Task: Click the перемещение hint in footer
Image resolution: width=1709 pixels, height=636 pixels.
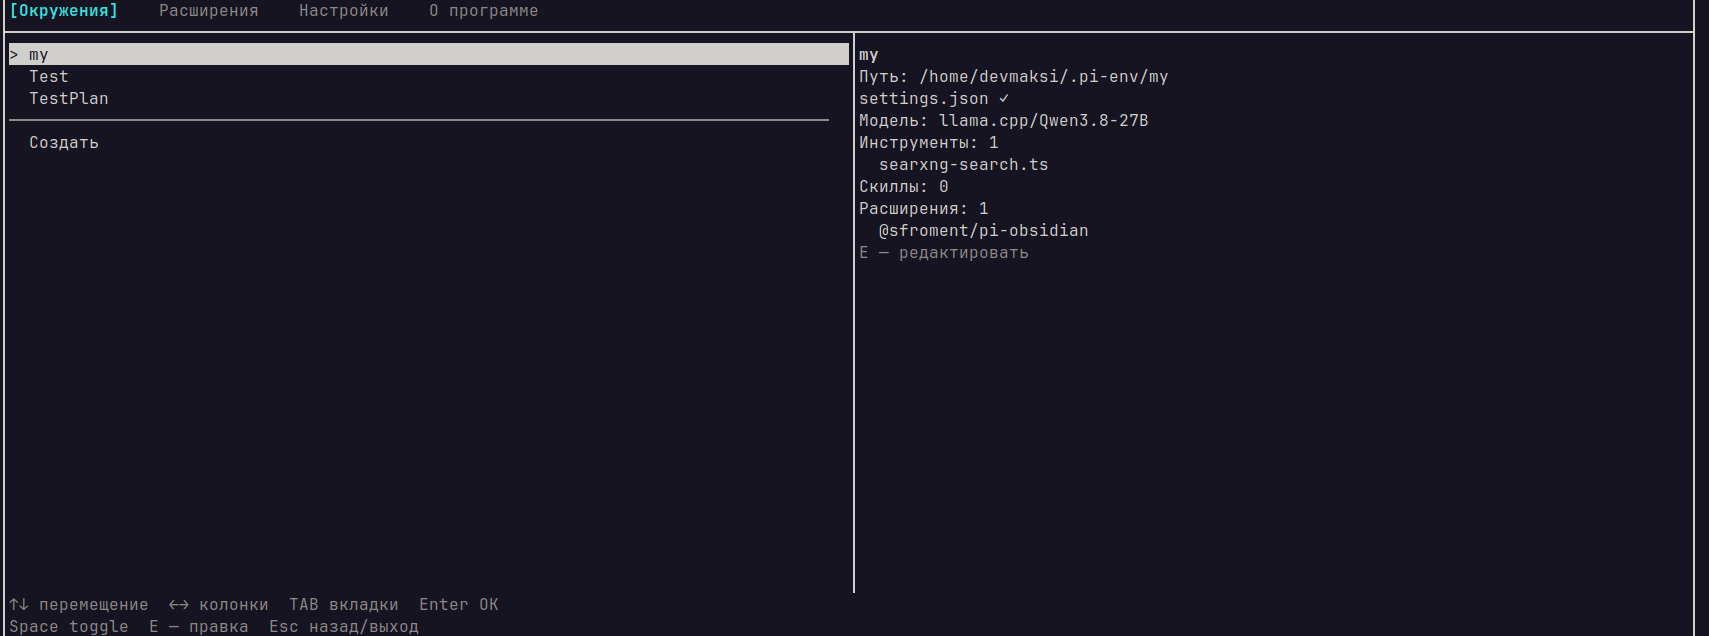Action: tap(94, 605)
